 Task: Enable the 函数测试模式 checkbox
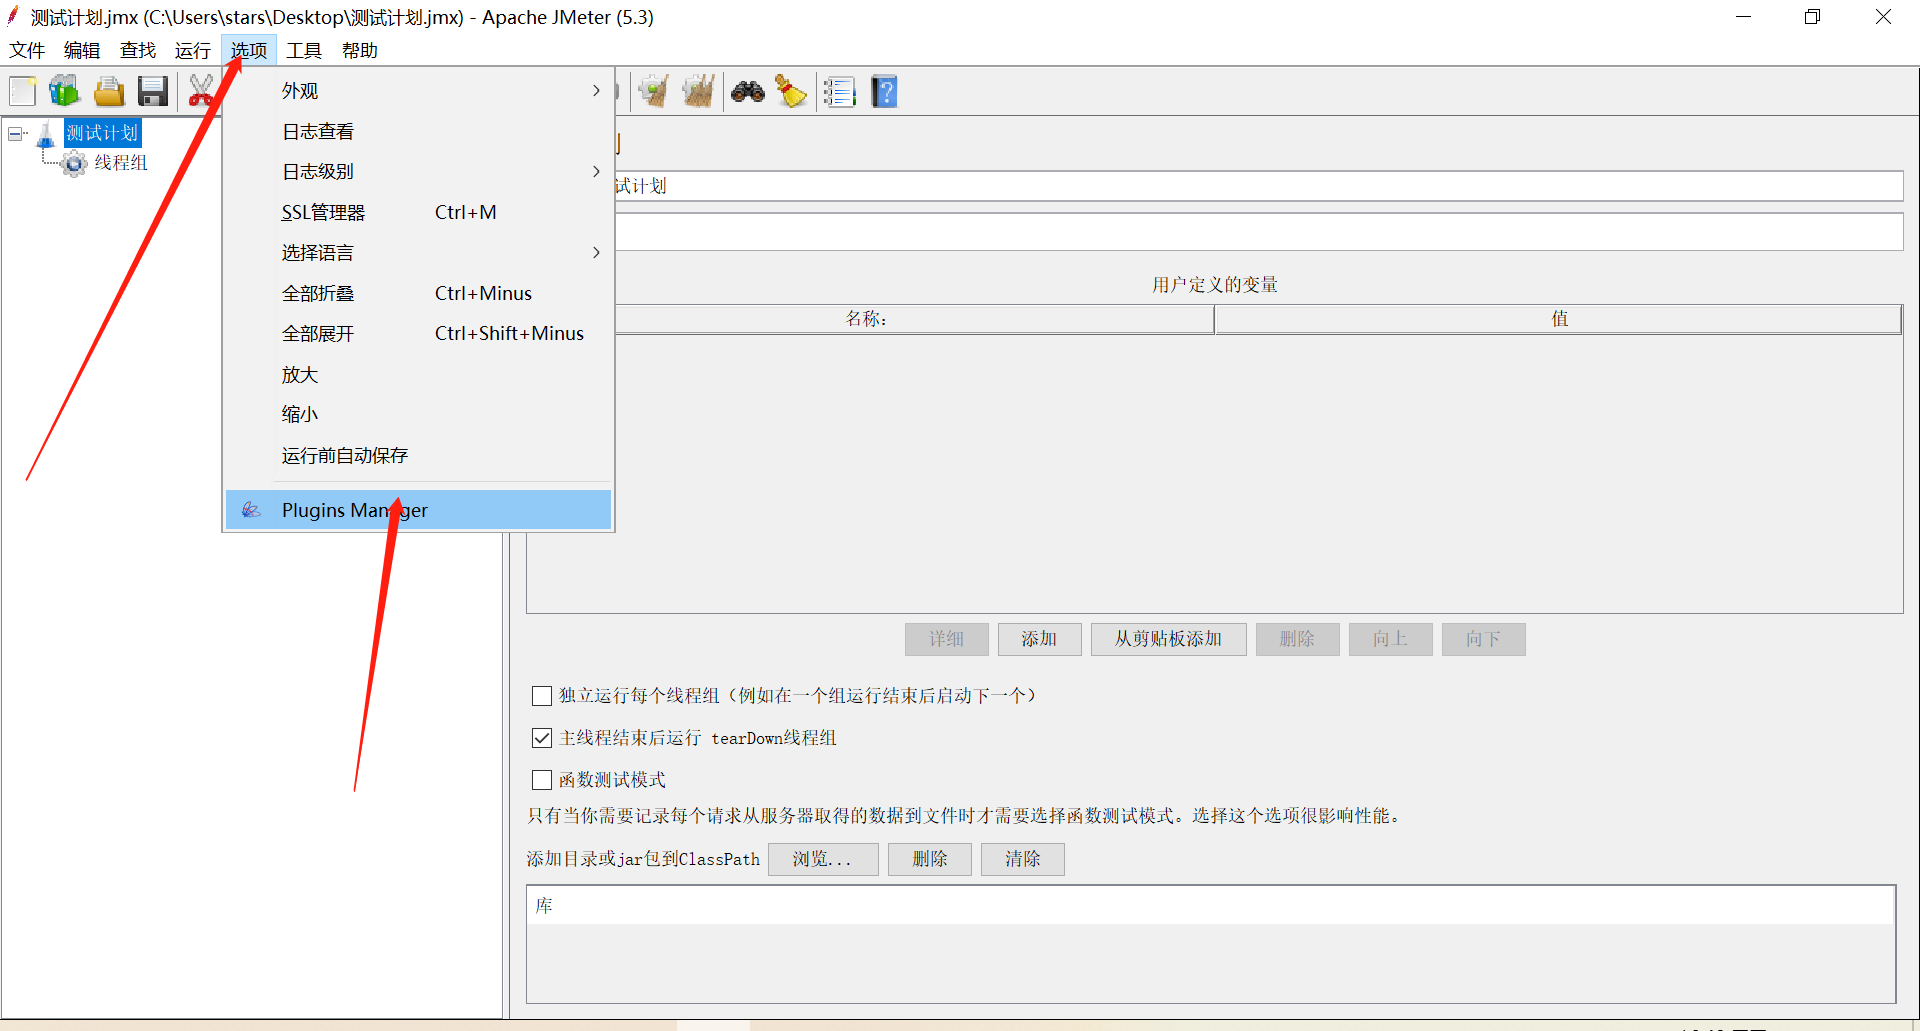(x=542, y=780)
